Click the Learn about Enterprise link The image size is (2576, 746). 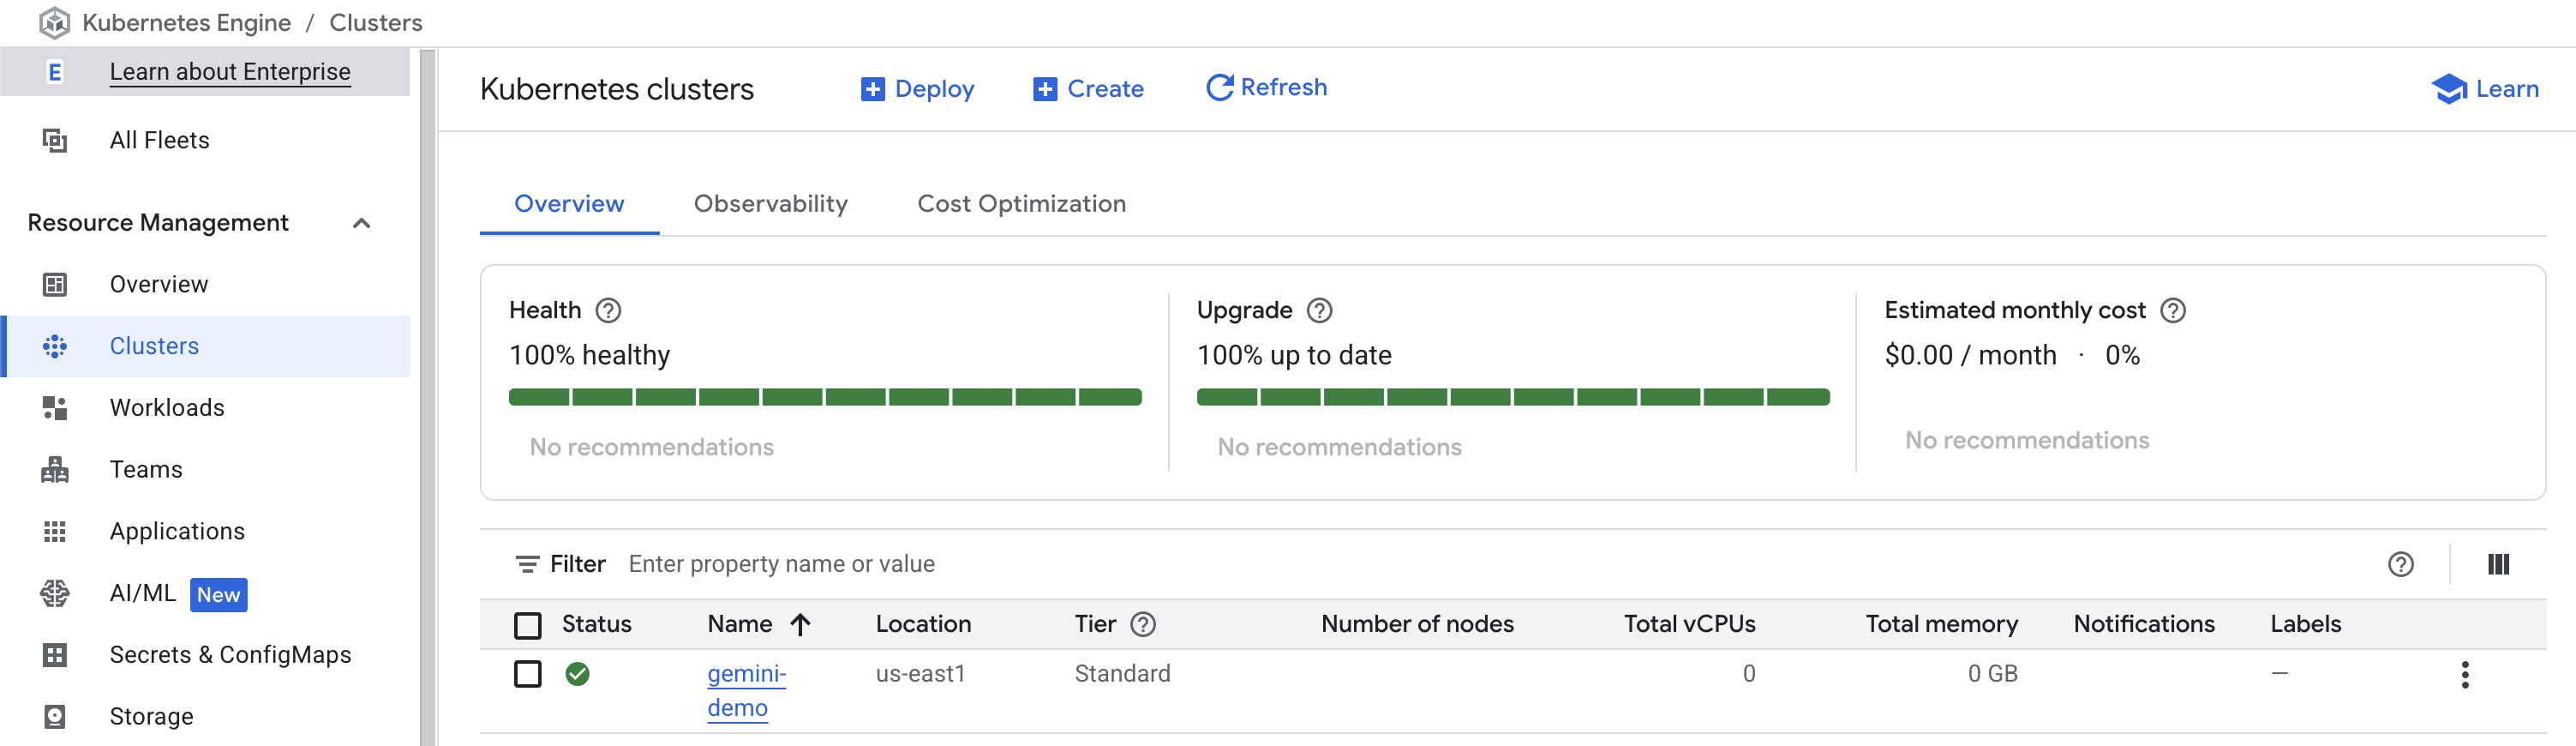(x=230, y=72)
